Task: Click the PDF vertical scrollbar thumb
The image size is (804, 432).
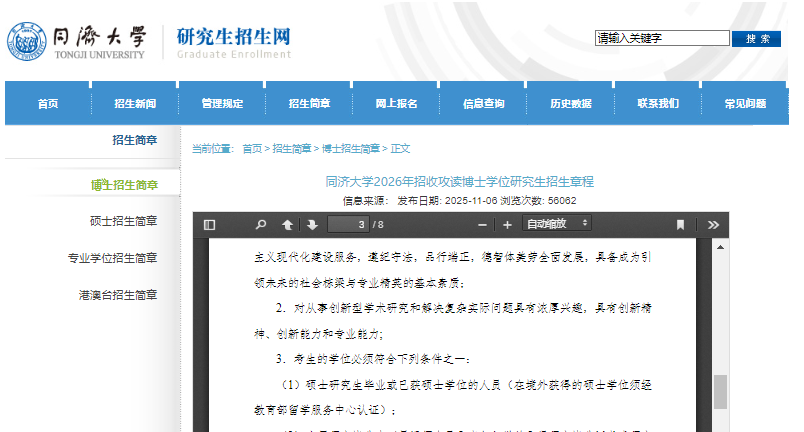Action: tap(720, 391)
